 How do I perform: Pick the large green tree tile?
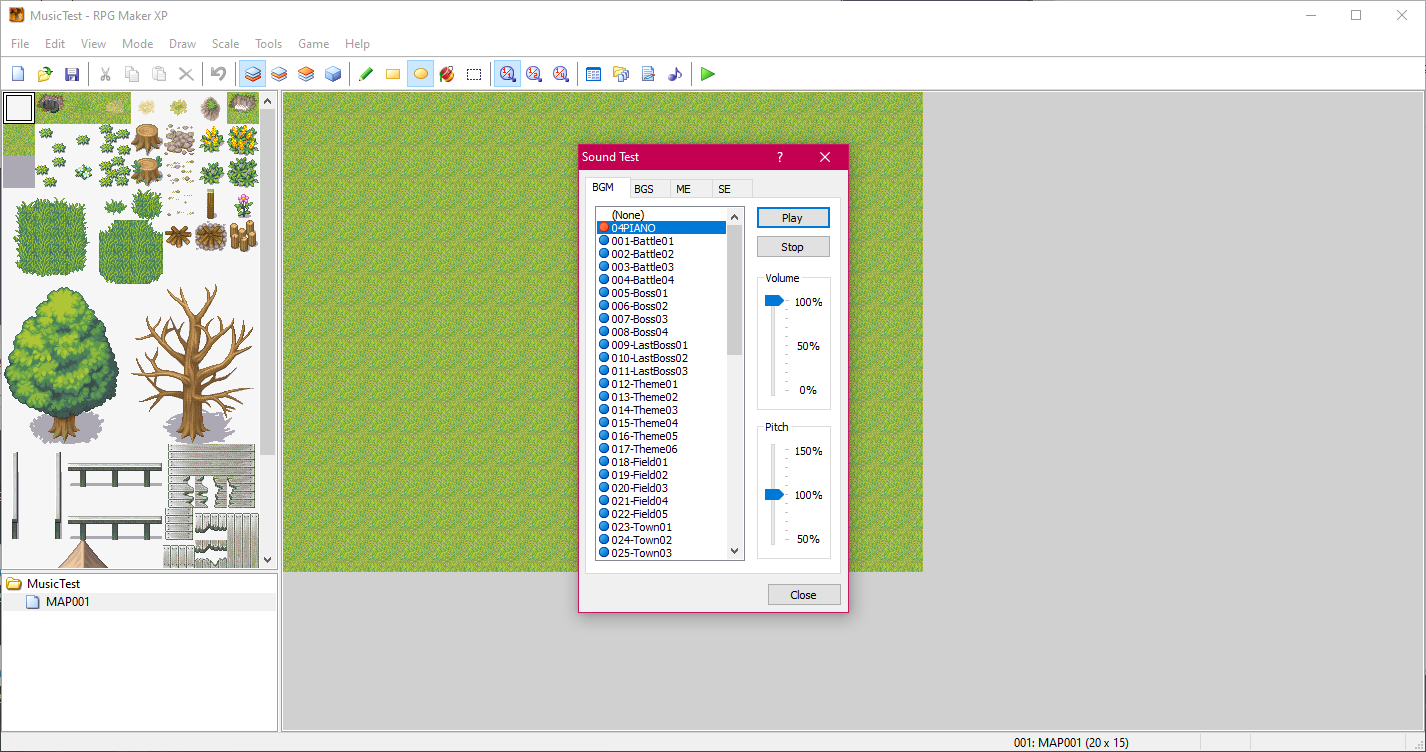click(x=62, y=366)
